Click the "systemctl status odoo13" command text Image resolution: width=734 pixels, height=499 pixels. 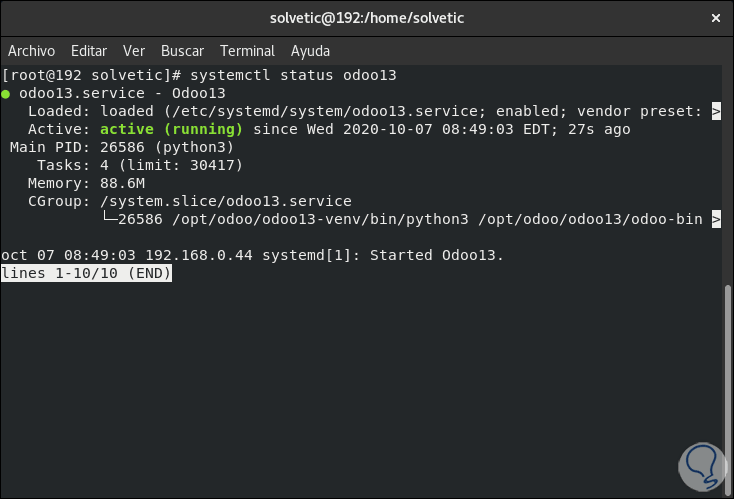[x=290, y=75]
